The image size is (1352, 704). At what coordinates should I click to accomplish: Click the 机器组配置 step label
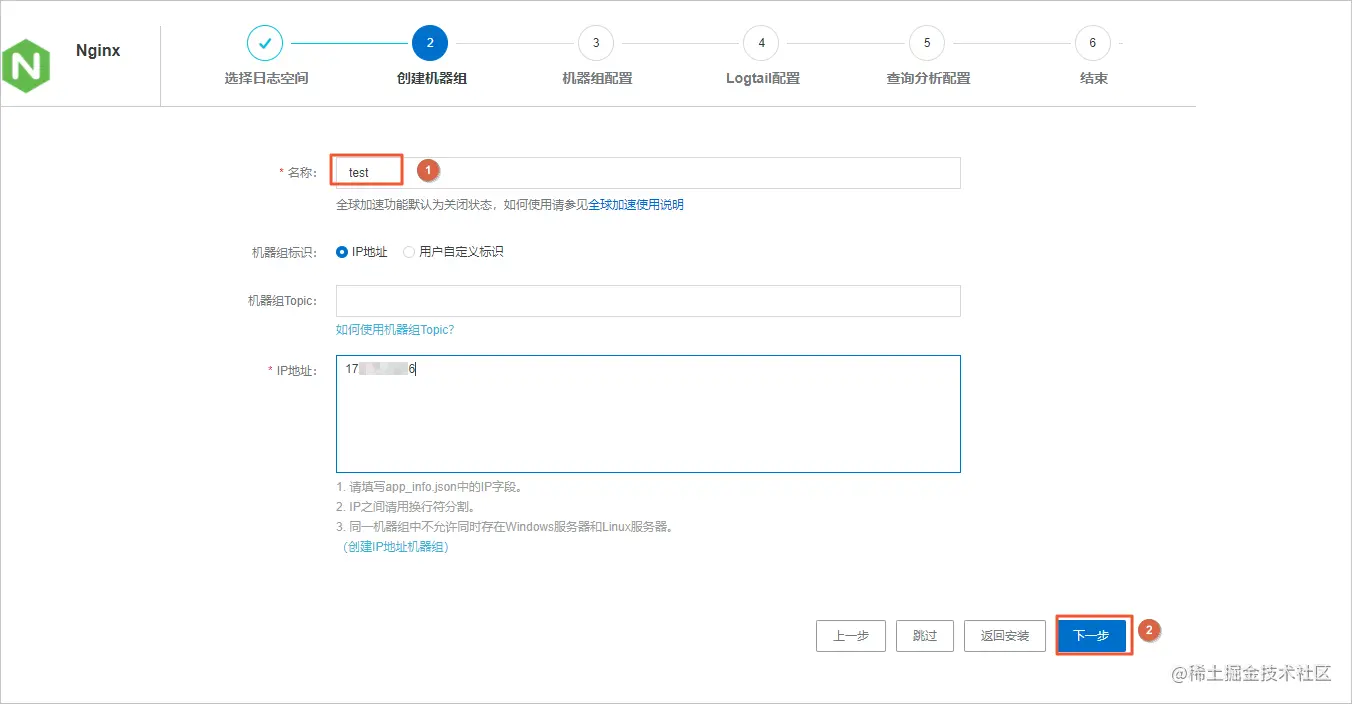click(597, 78)
